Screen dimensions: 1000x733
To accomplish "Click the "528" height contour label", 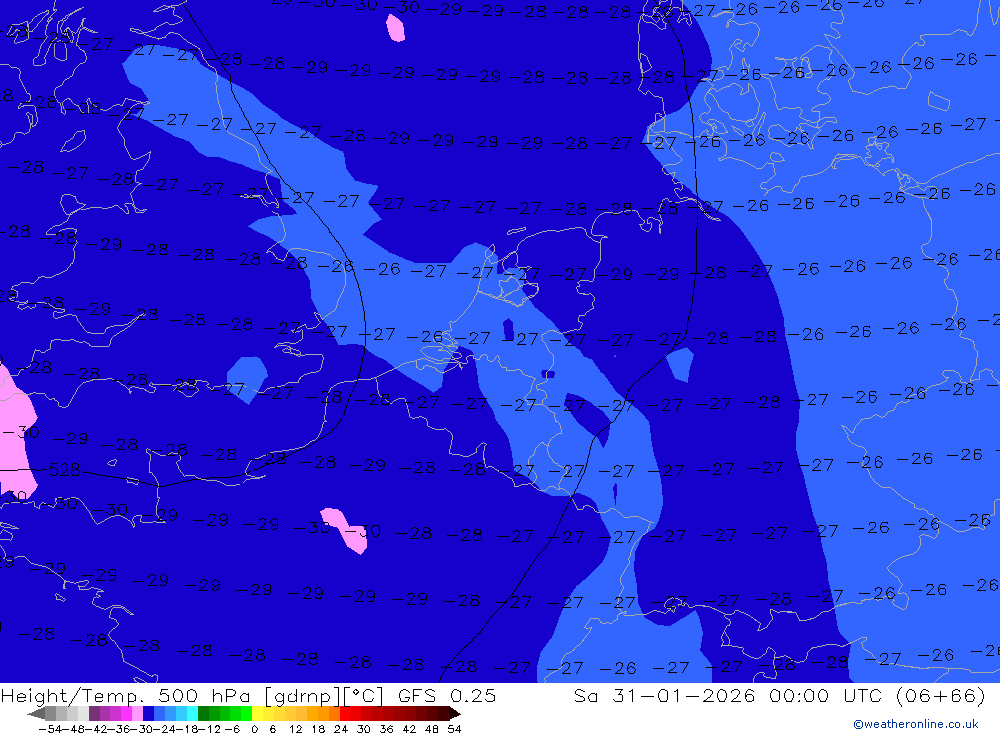I will (x=64, y=470).
